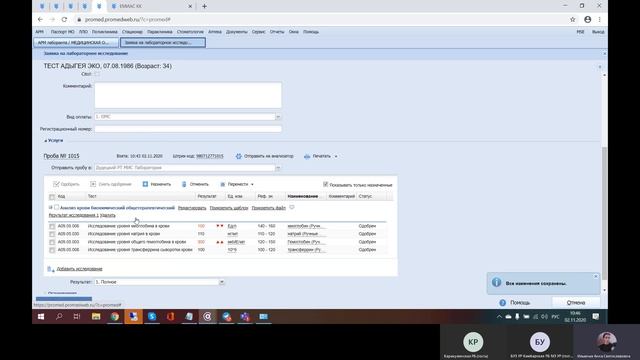Image resolution: width=640 pixels, height=360 pixels.
Task: Close the saved changes notification
Action: [x=596, y=276]
